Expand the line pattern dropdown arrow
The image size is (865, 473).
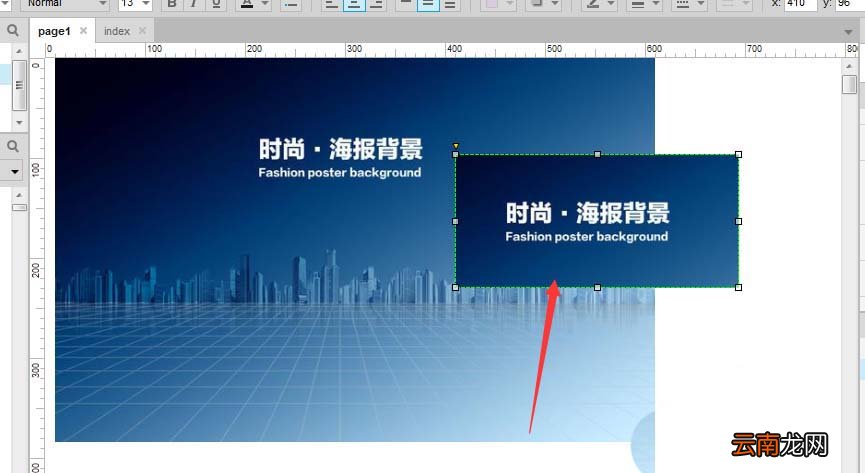[x=701, y=4]
